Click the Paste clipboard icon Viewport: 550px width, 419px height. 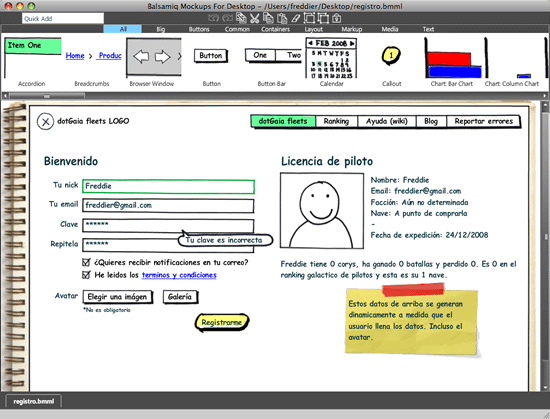point(282,18)
